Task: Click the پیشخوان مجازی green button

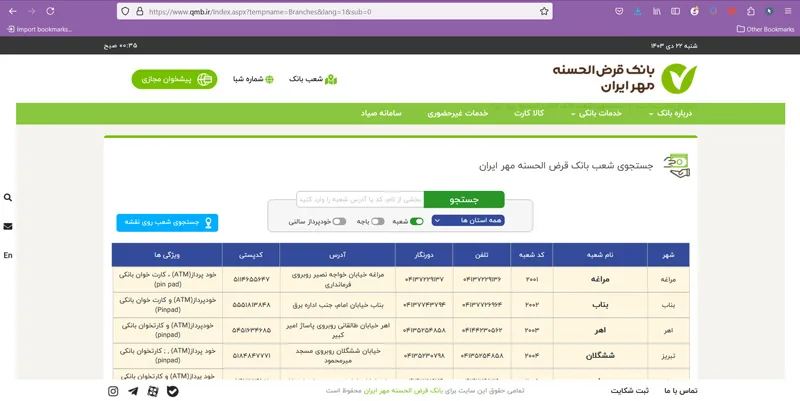Action: [174, 80]
